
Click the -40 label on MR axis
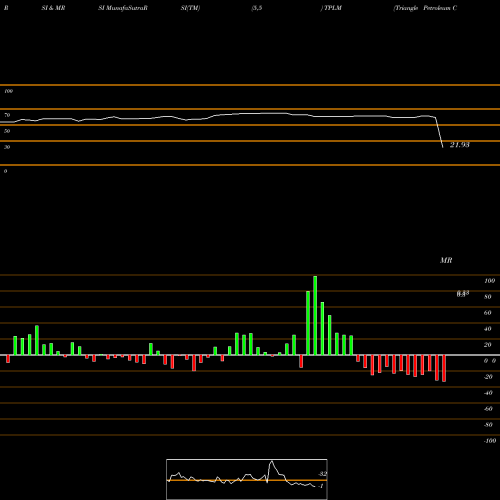click(488, 393)
